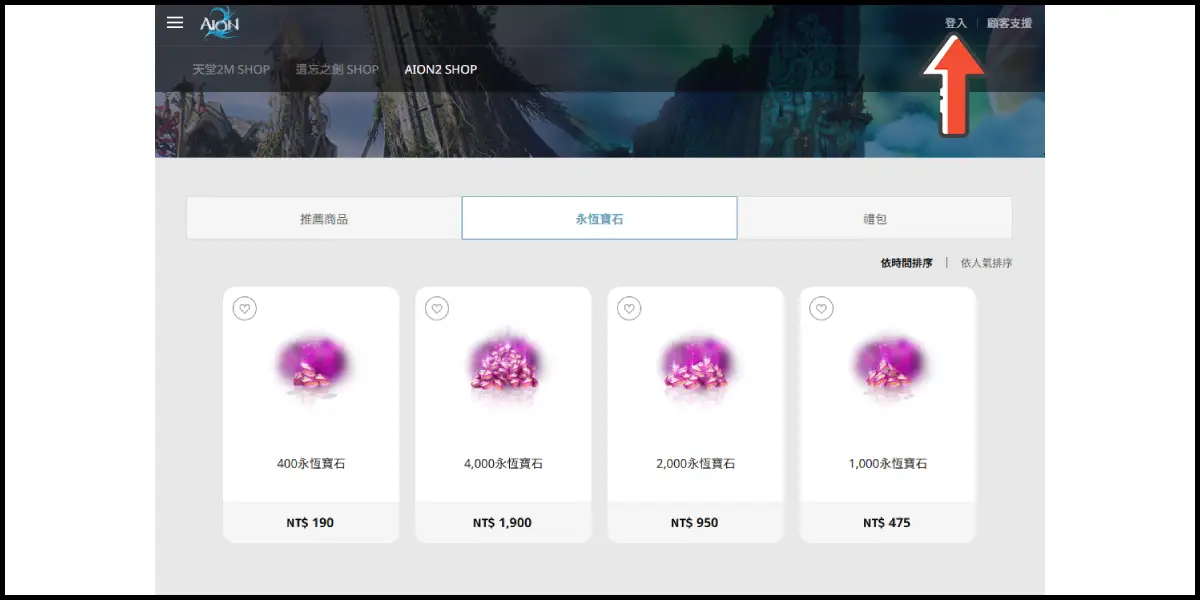Sort items by 依時間排序
The image size is (1200, 600).
[x=907, y=263]
